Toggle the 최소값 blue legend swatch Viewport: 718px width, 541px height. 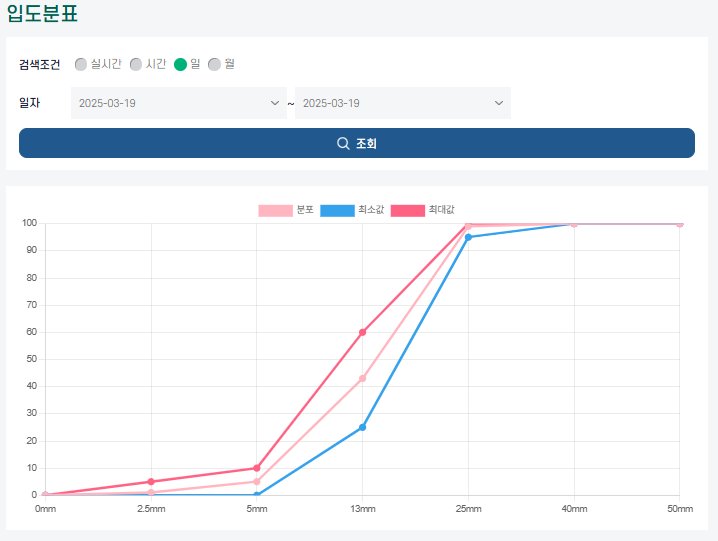point(337,210)
